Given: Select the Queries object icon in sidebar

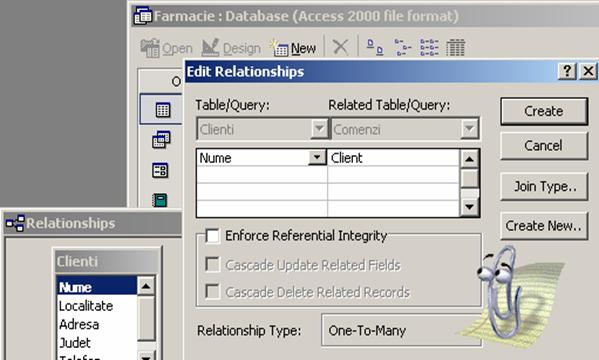Looking at the screenshot, I should click(x=161, y=139).
